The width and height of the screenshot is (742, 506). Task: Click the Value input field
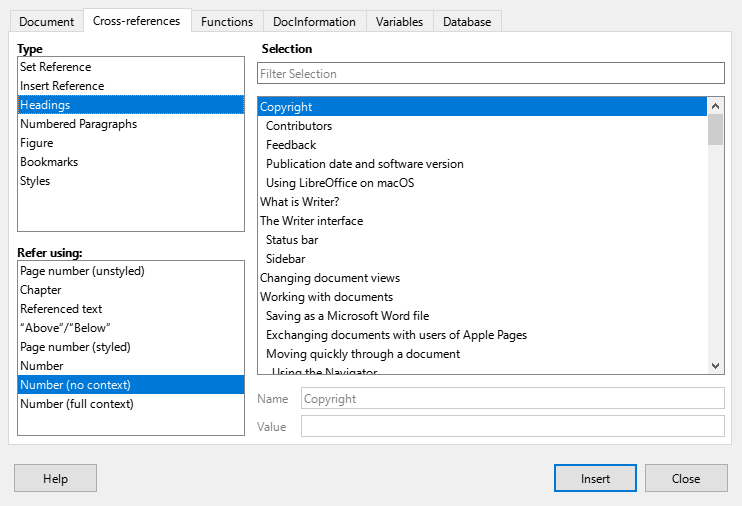click(512, 426)
